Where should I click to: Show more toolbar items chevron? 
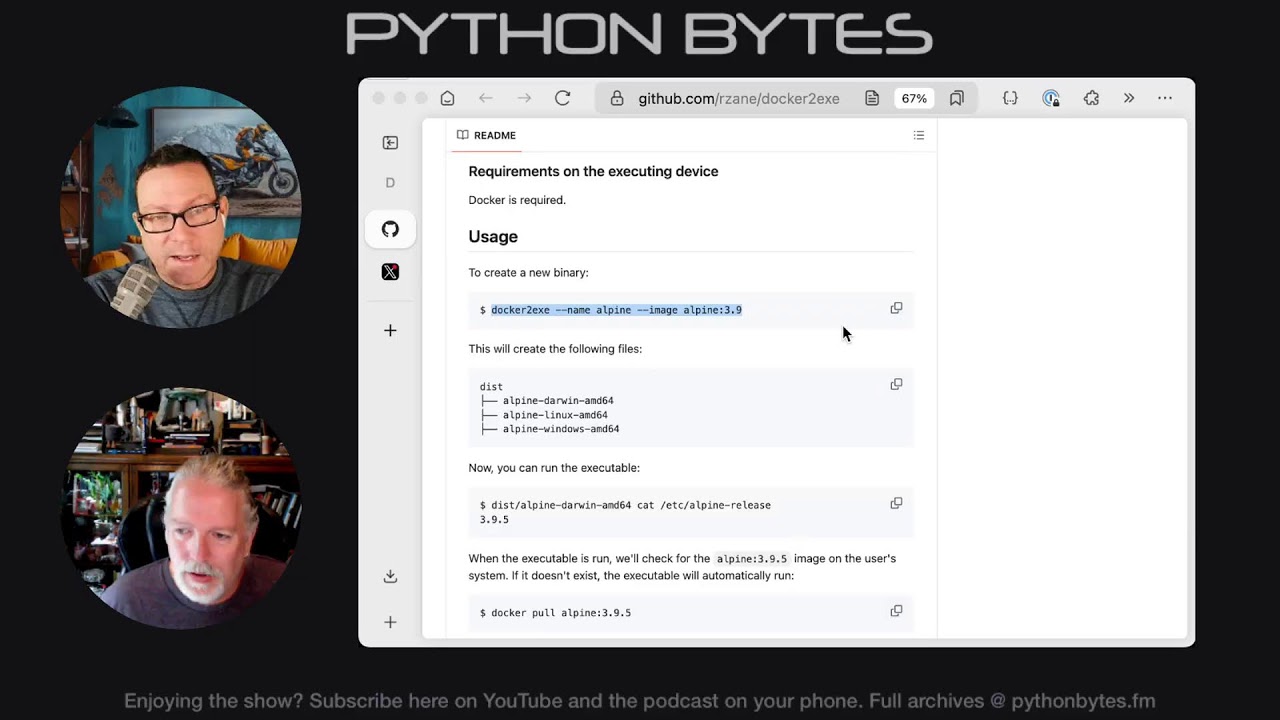1129,98
